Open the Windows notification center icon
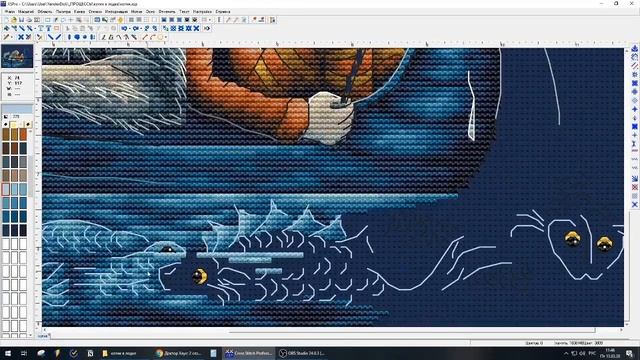The image size is (640, 360). [630, 353]
